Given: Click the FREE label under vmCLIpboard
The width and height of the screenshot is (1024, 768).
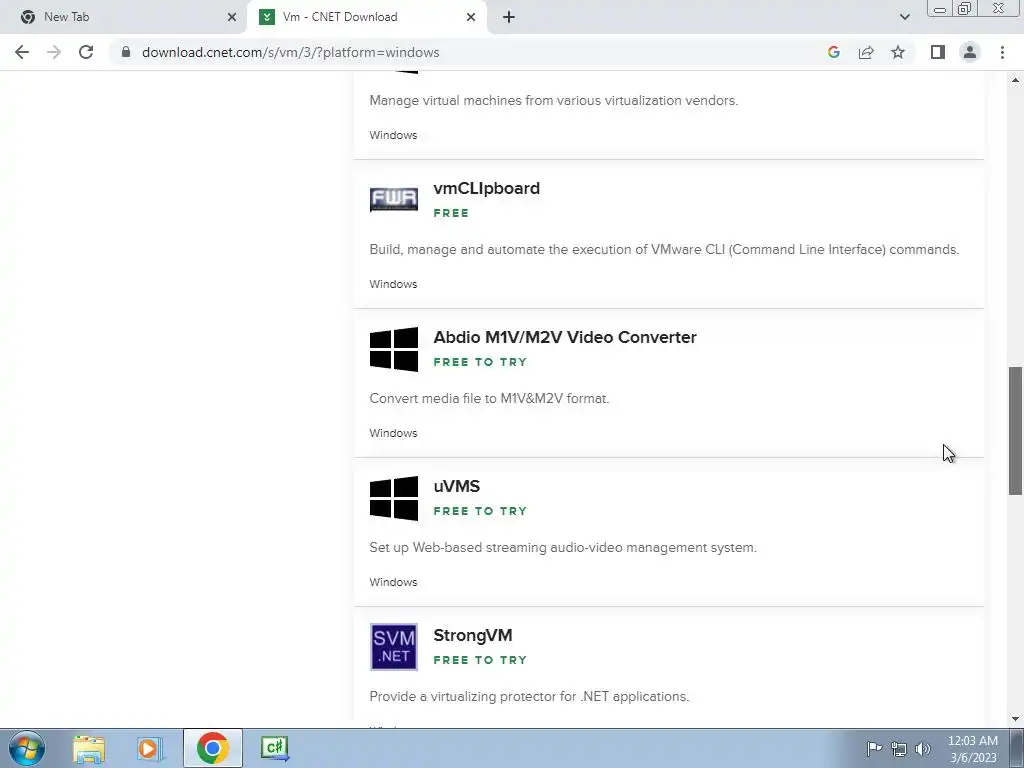Looking at the screenshot, I should 451,213.
